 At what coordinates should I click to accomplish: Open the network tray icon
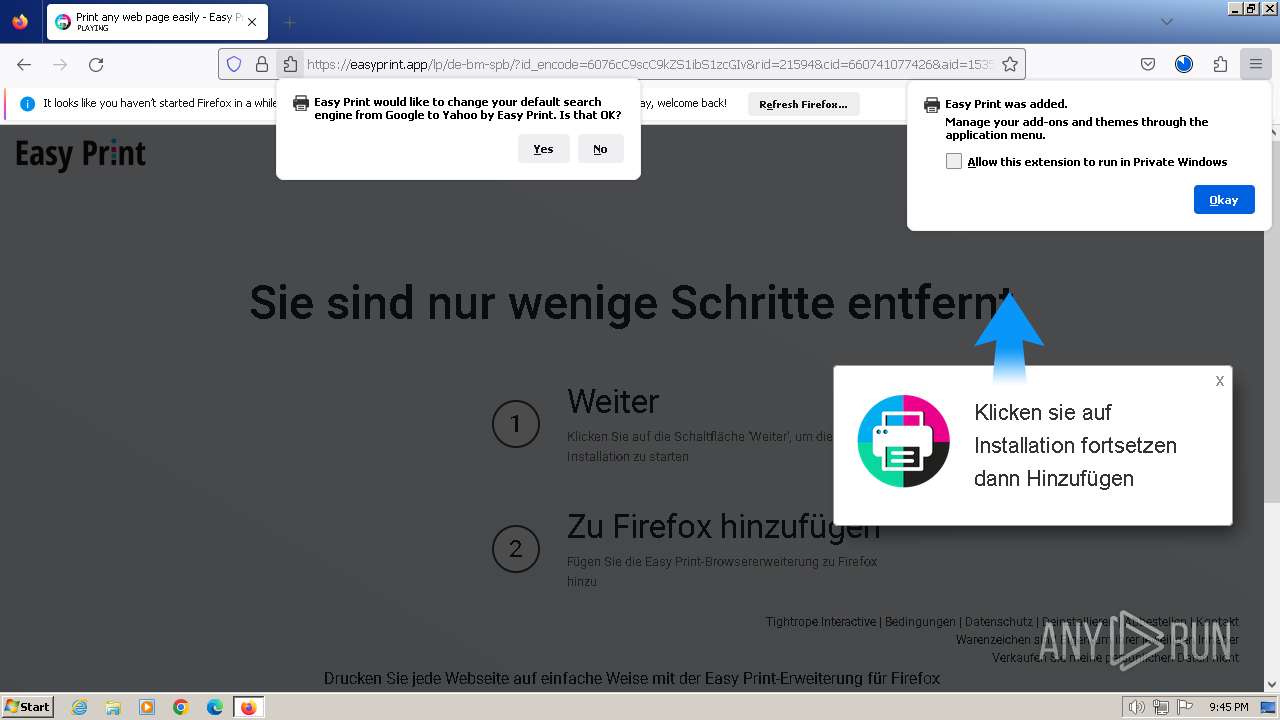click(x=1161, y=707)
